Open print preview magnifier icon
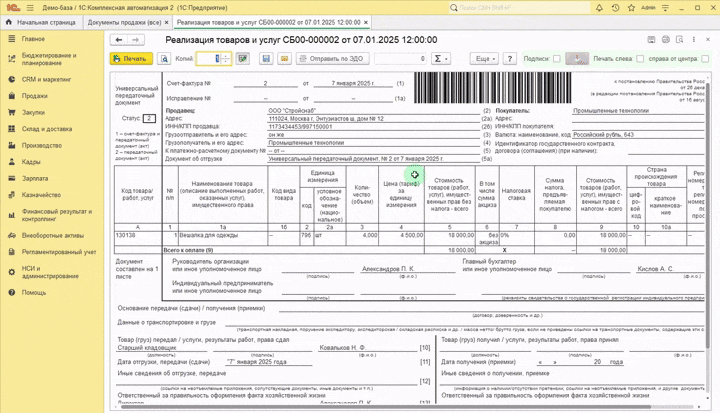 click(164, 59)
